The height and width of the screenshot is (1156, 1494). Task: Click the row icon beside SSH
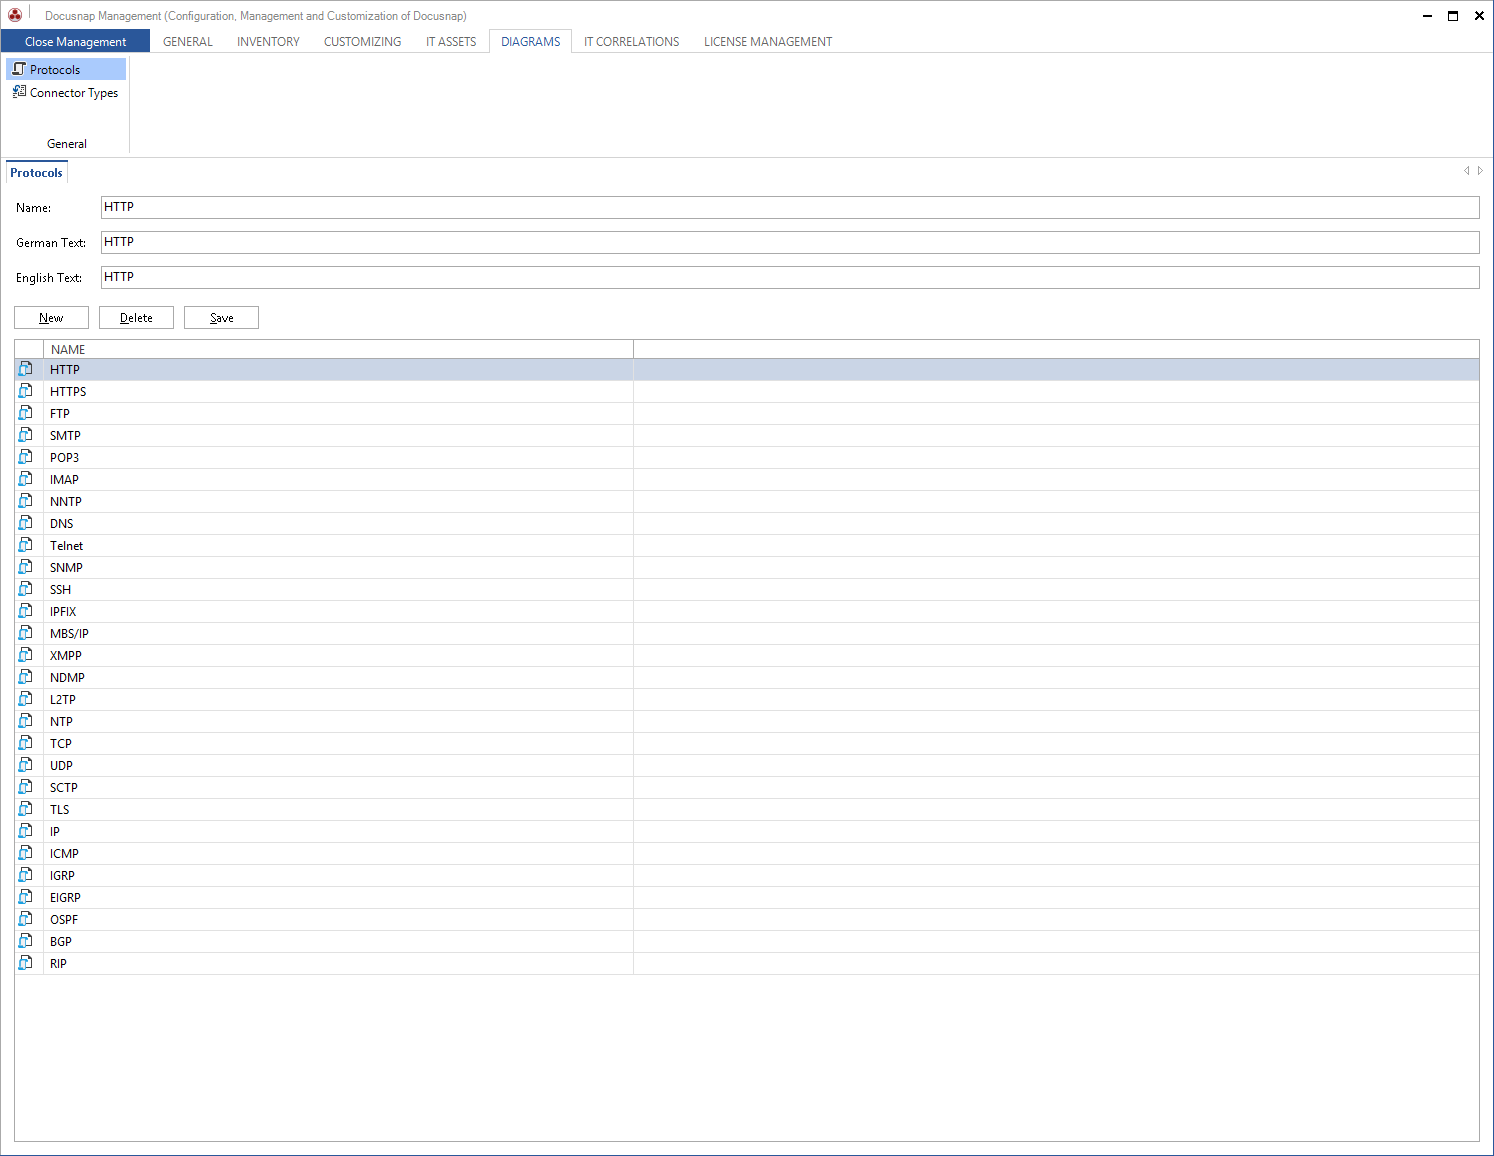pyautogui.click(x=26, y=589)
